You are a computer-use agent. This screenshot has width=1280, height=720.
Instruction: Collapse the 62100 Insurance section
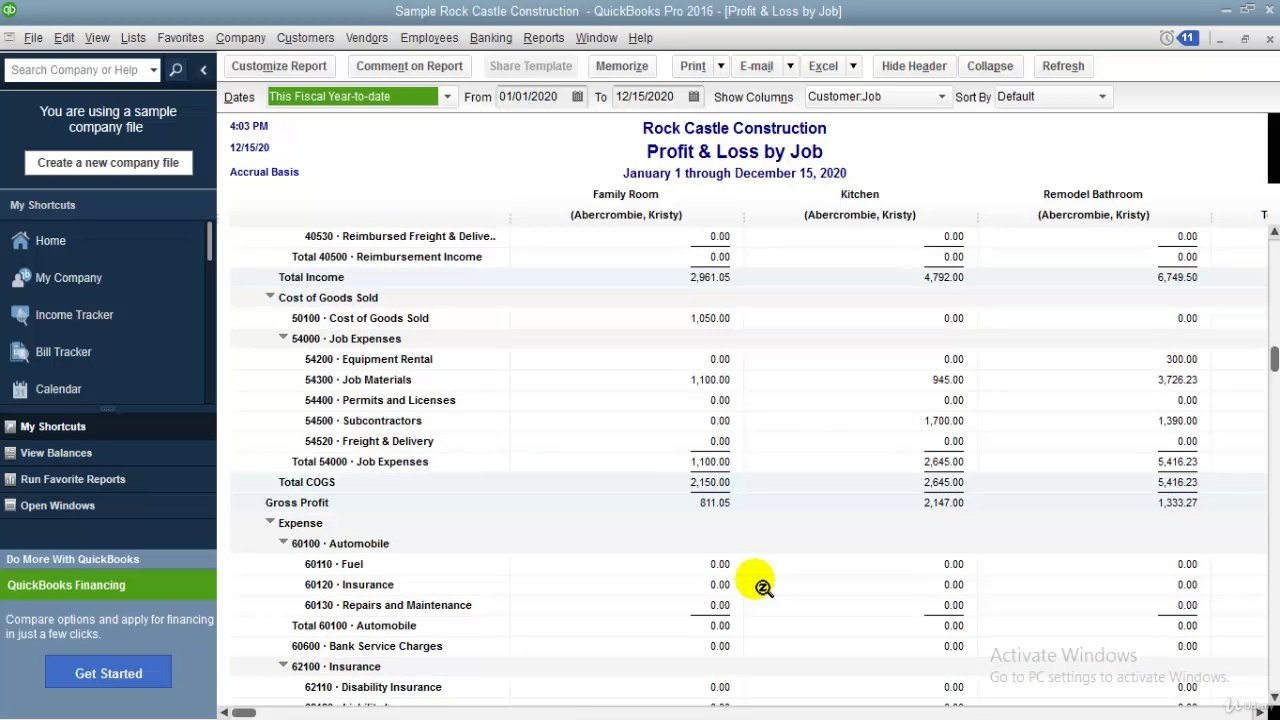pos(283,666)
